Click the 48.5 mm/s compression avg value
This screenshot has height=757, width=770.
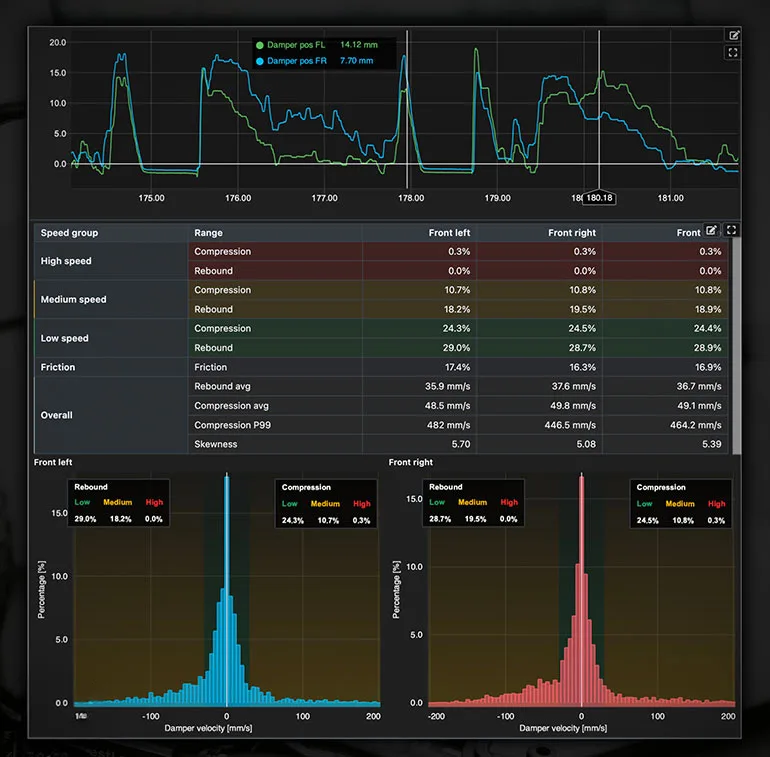[447, 406]
